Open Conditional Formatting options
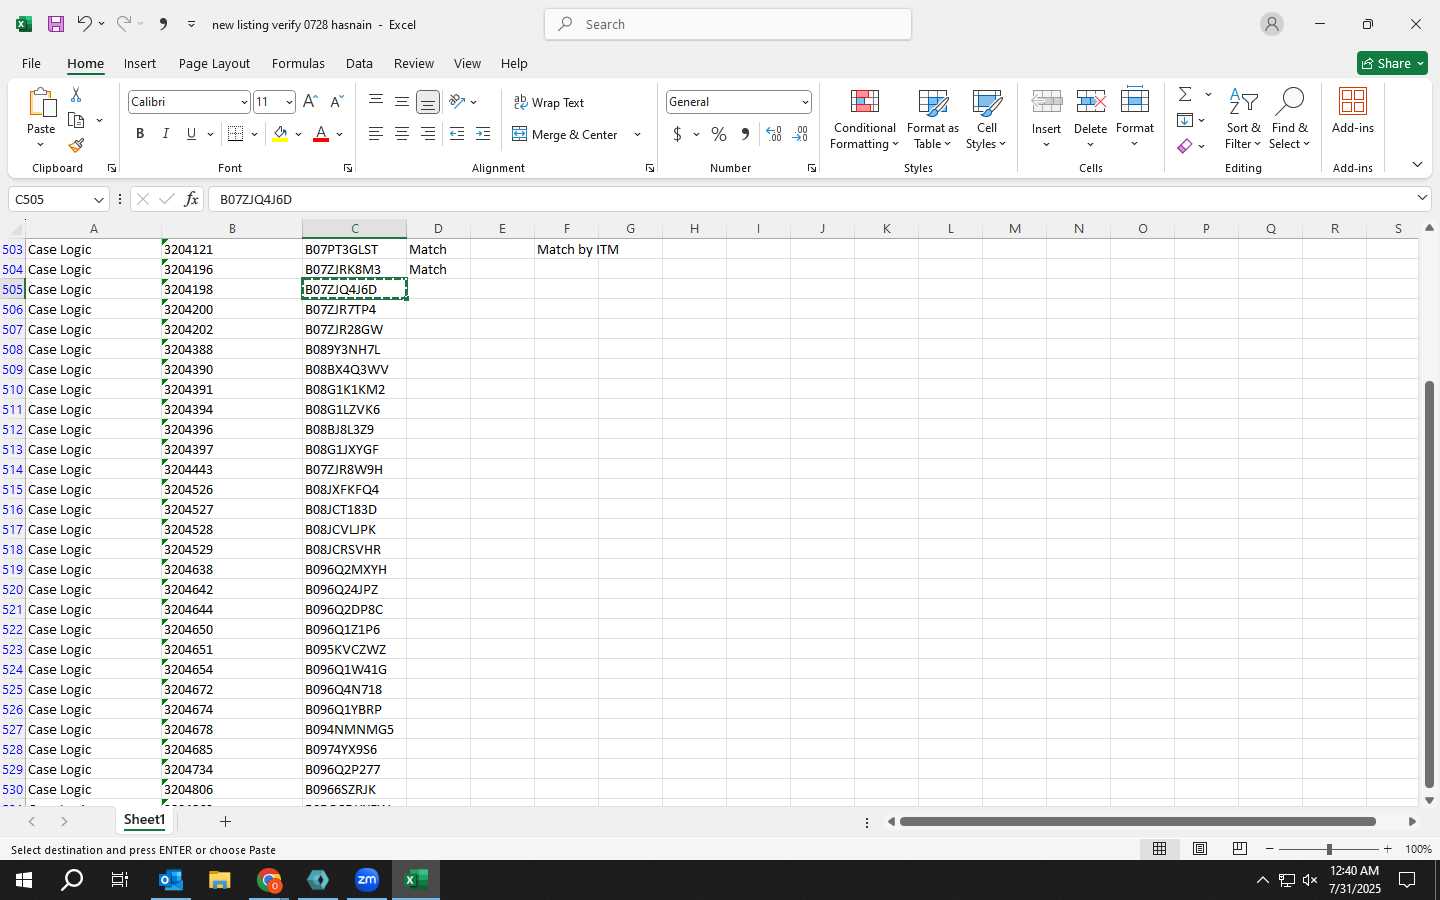 [x=865, y=119]
